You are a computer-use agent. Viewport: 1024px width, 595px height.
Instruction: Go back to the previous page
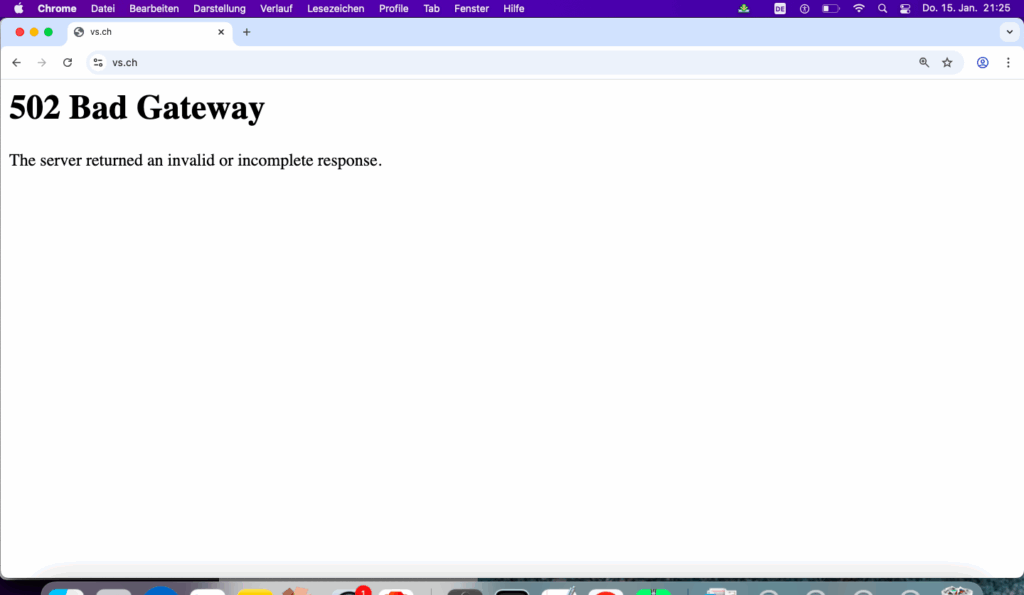[16, 62]
